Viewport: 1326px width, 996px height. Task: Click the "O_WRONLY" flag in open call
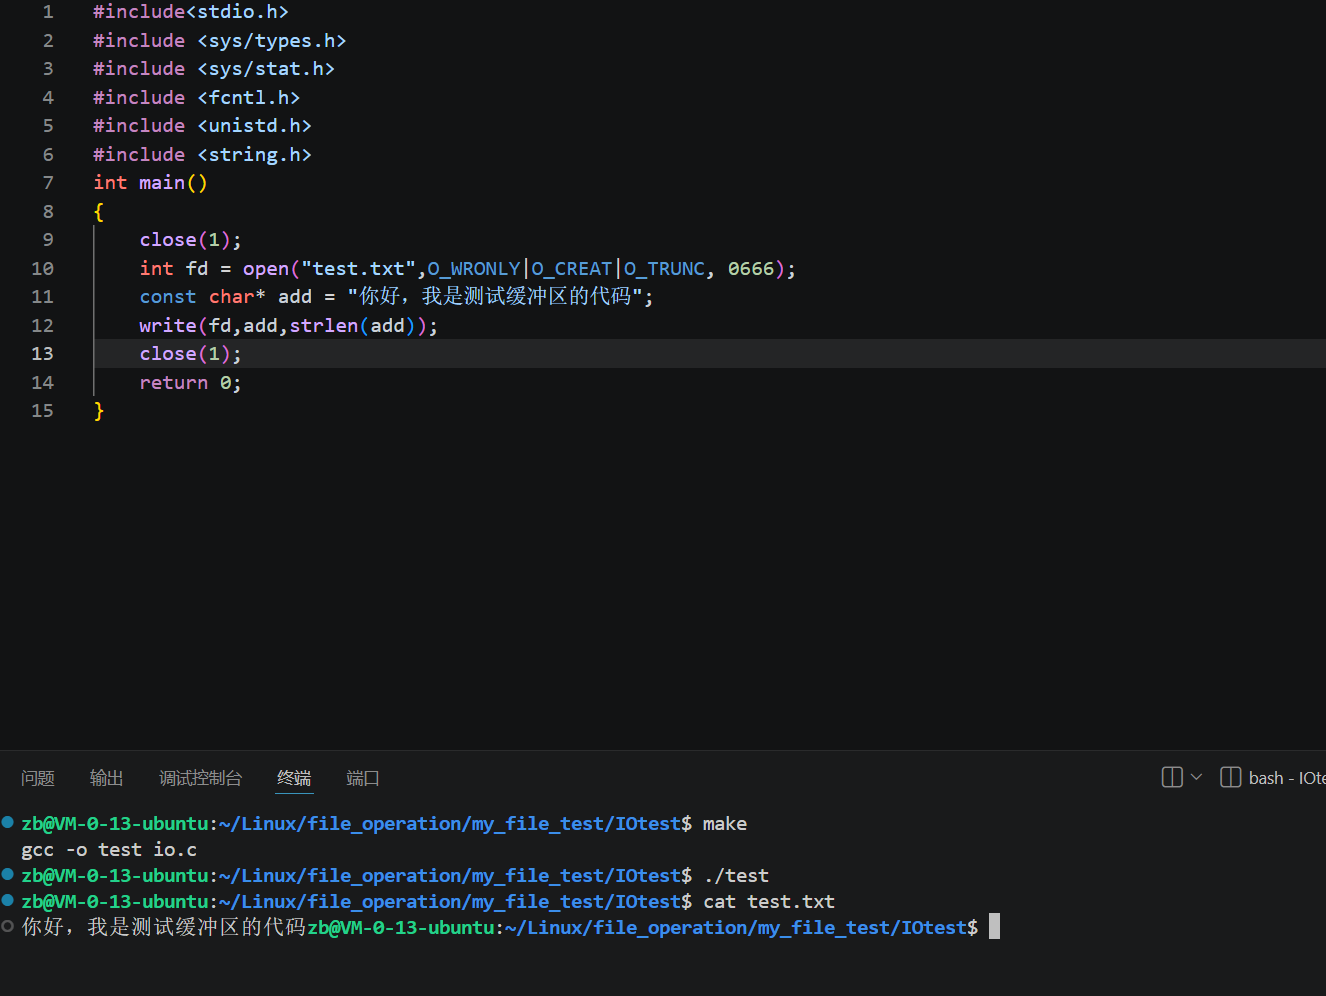point(474,269)
